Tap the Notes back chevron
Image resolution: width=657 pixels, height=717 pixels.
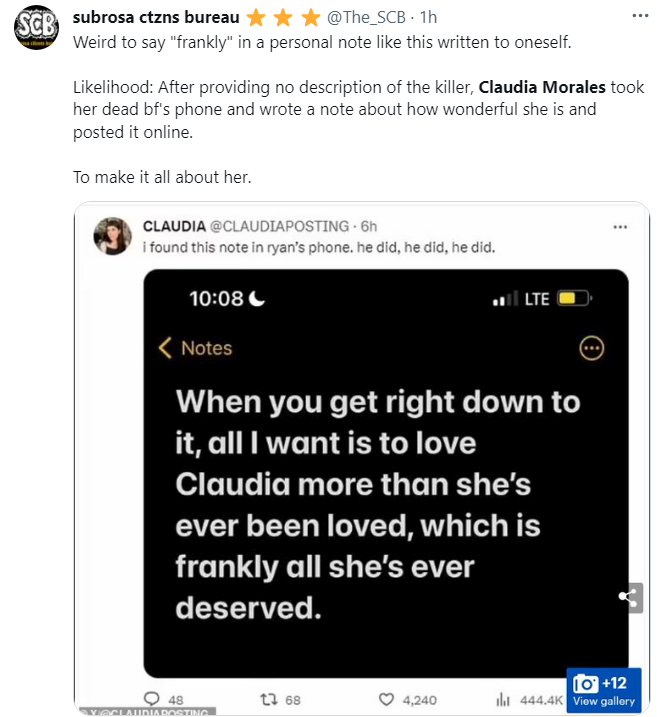pos(167,348)
